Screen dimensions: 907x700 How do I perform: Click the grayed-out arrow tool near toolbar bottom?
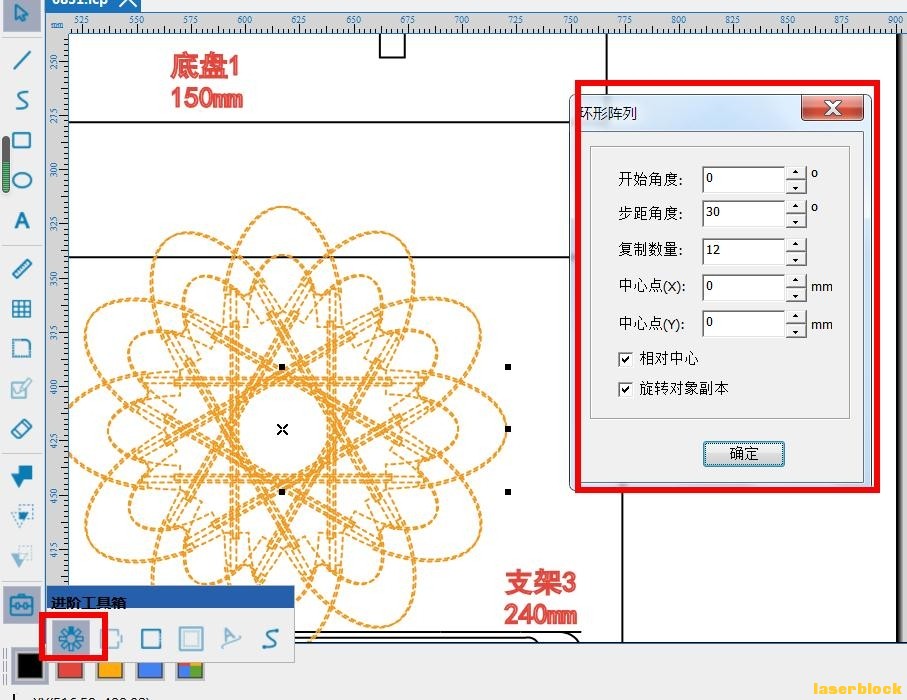22,555
